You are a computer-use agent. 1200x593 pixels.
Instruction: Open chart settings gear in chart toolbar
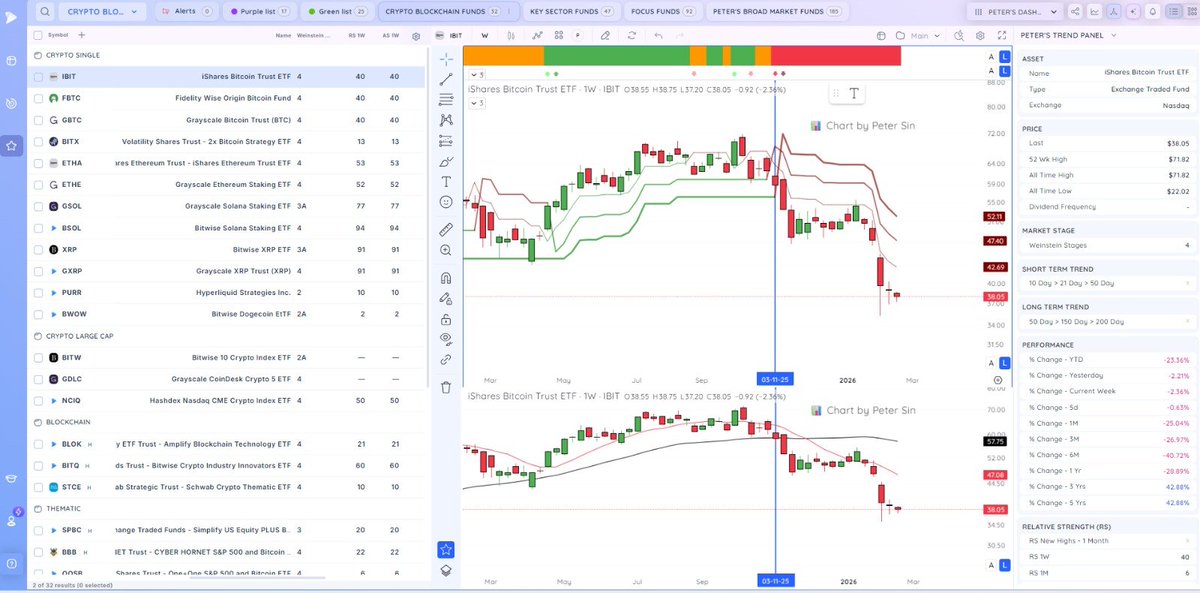[x=982, y=35]
